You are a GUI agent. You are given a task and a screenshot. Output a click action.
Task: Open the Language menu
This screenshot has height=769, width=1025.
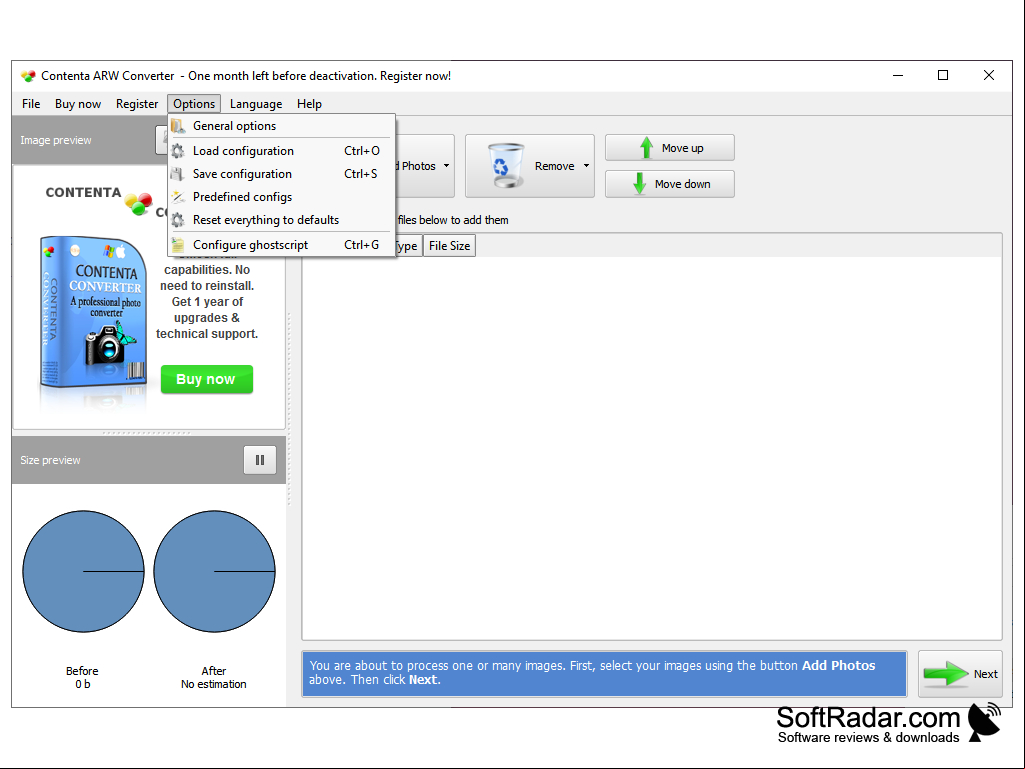pyautogui.click(x=256, y=104)
